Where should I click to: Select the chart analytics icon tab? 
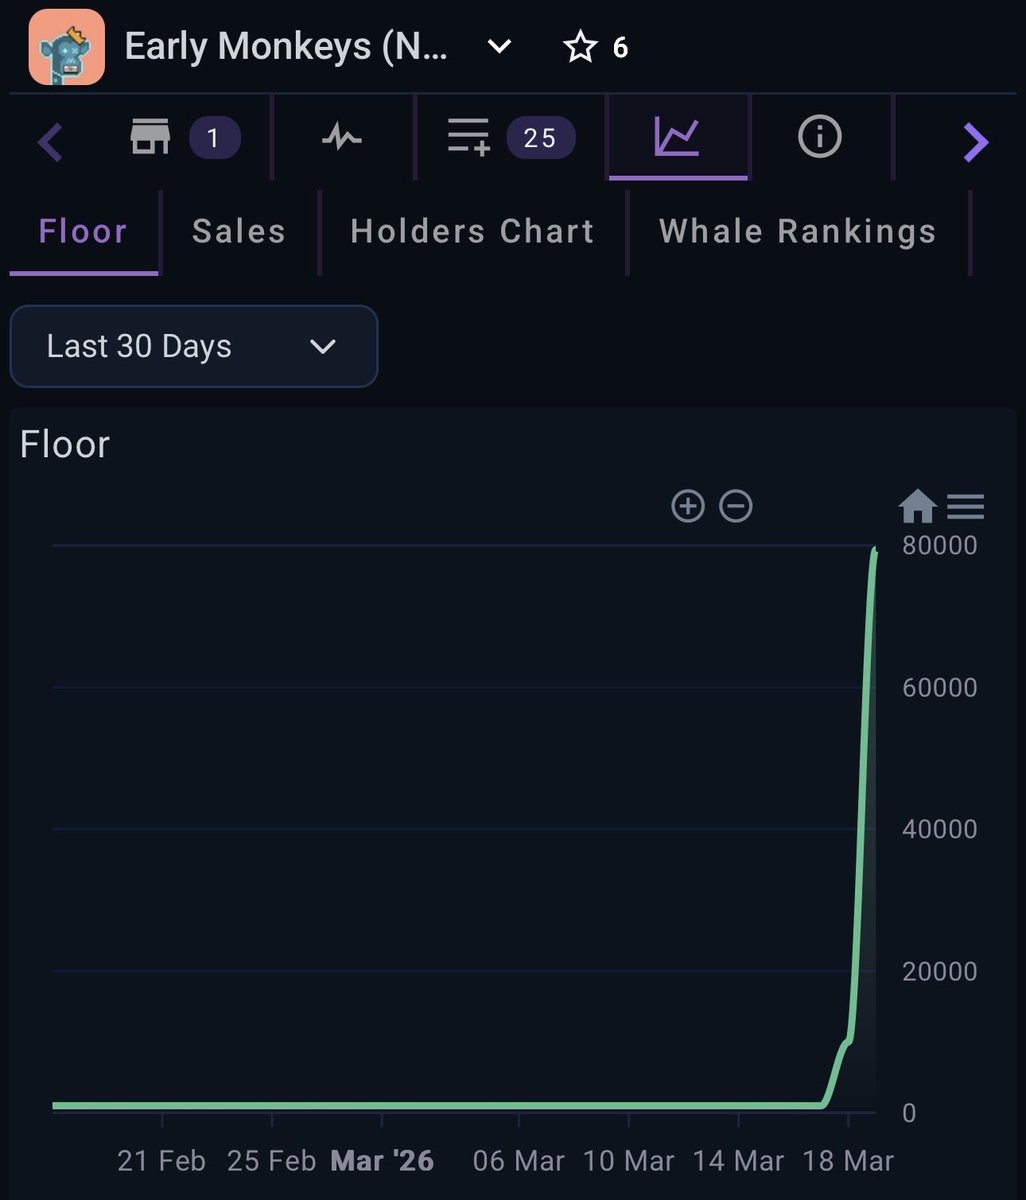pyautogui.click(x=677, y=137)
